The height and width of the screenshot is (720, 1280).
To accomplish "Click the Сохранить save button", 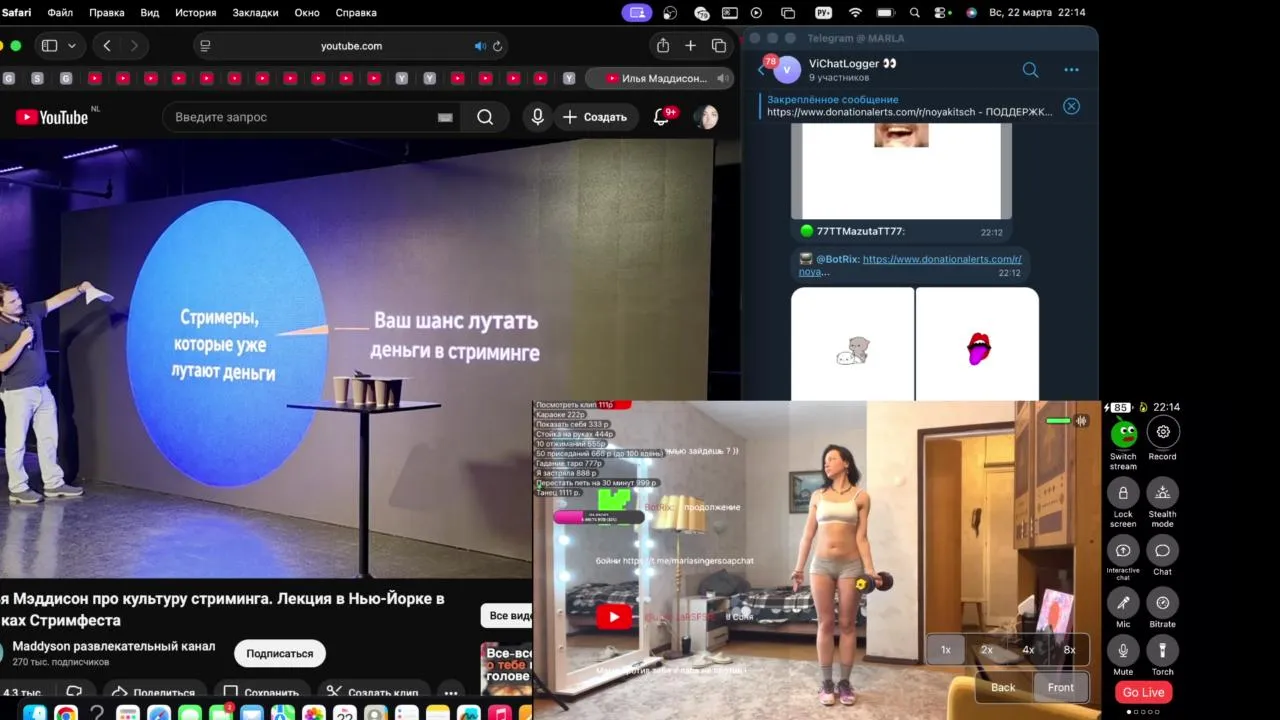I will (x=261, y=692).
